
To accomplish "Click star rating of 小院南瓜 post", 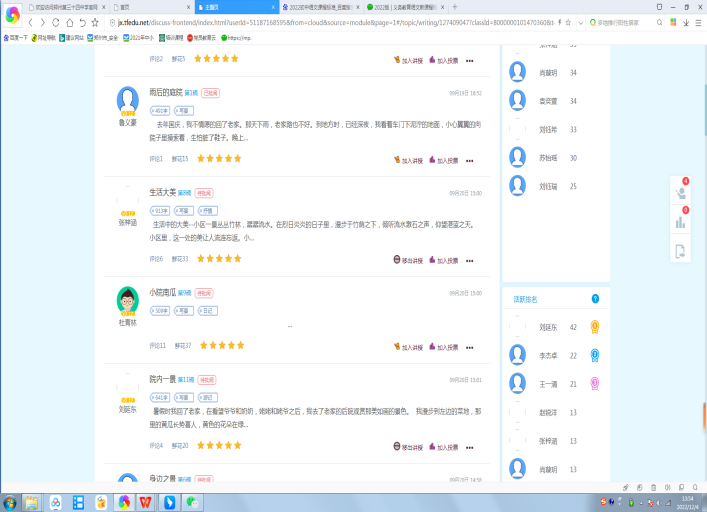I will 222,345.
